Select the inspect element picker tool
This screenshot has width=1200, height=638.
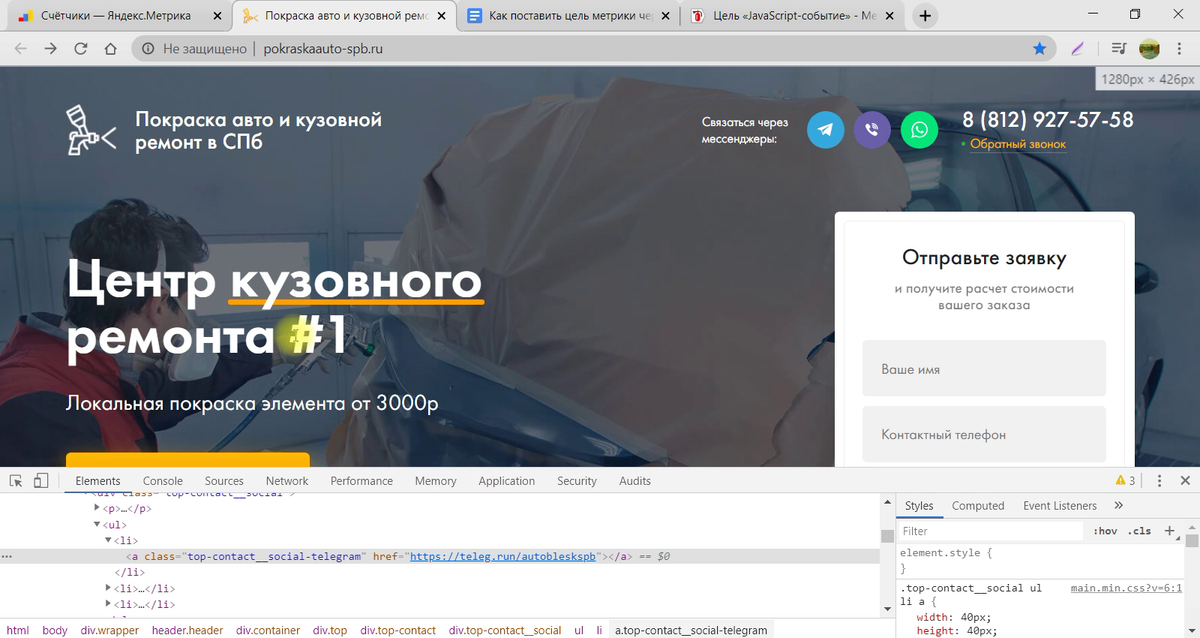pos(16,480)
